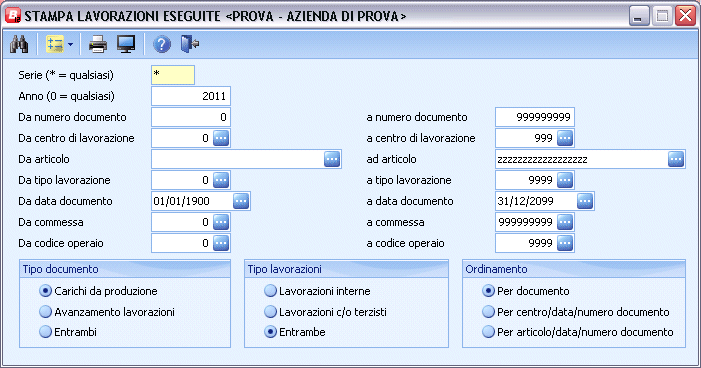701x368 pixels.
Task: Click the binoculars search icon
Action: [x=19, y=44]
